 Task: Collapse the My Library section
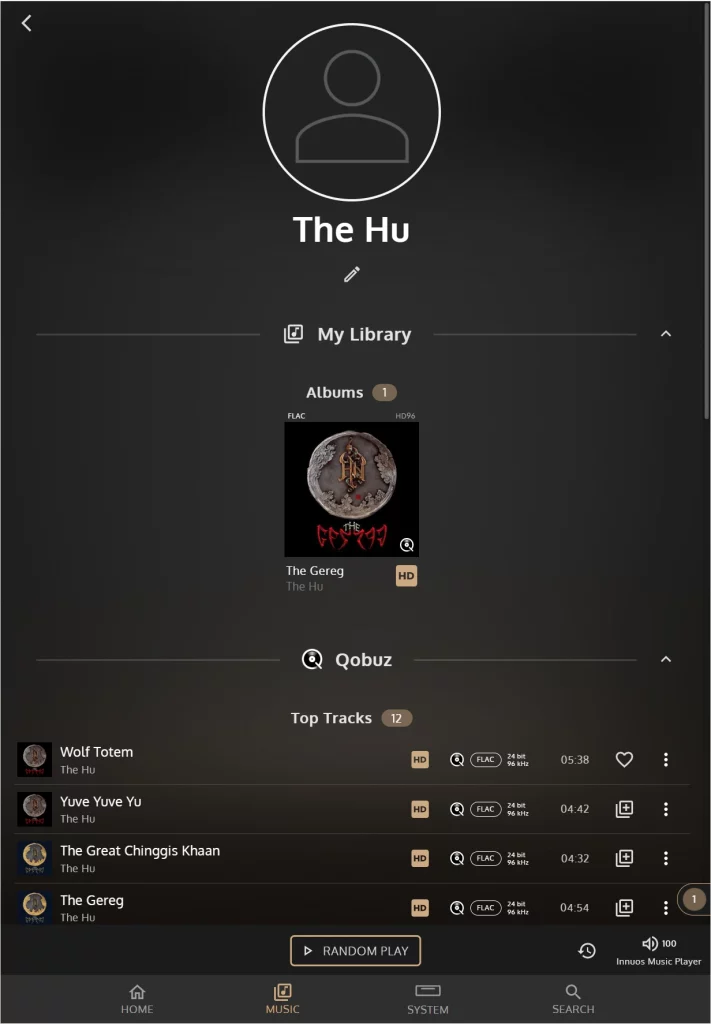665,334
